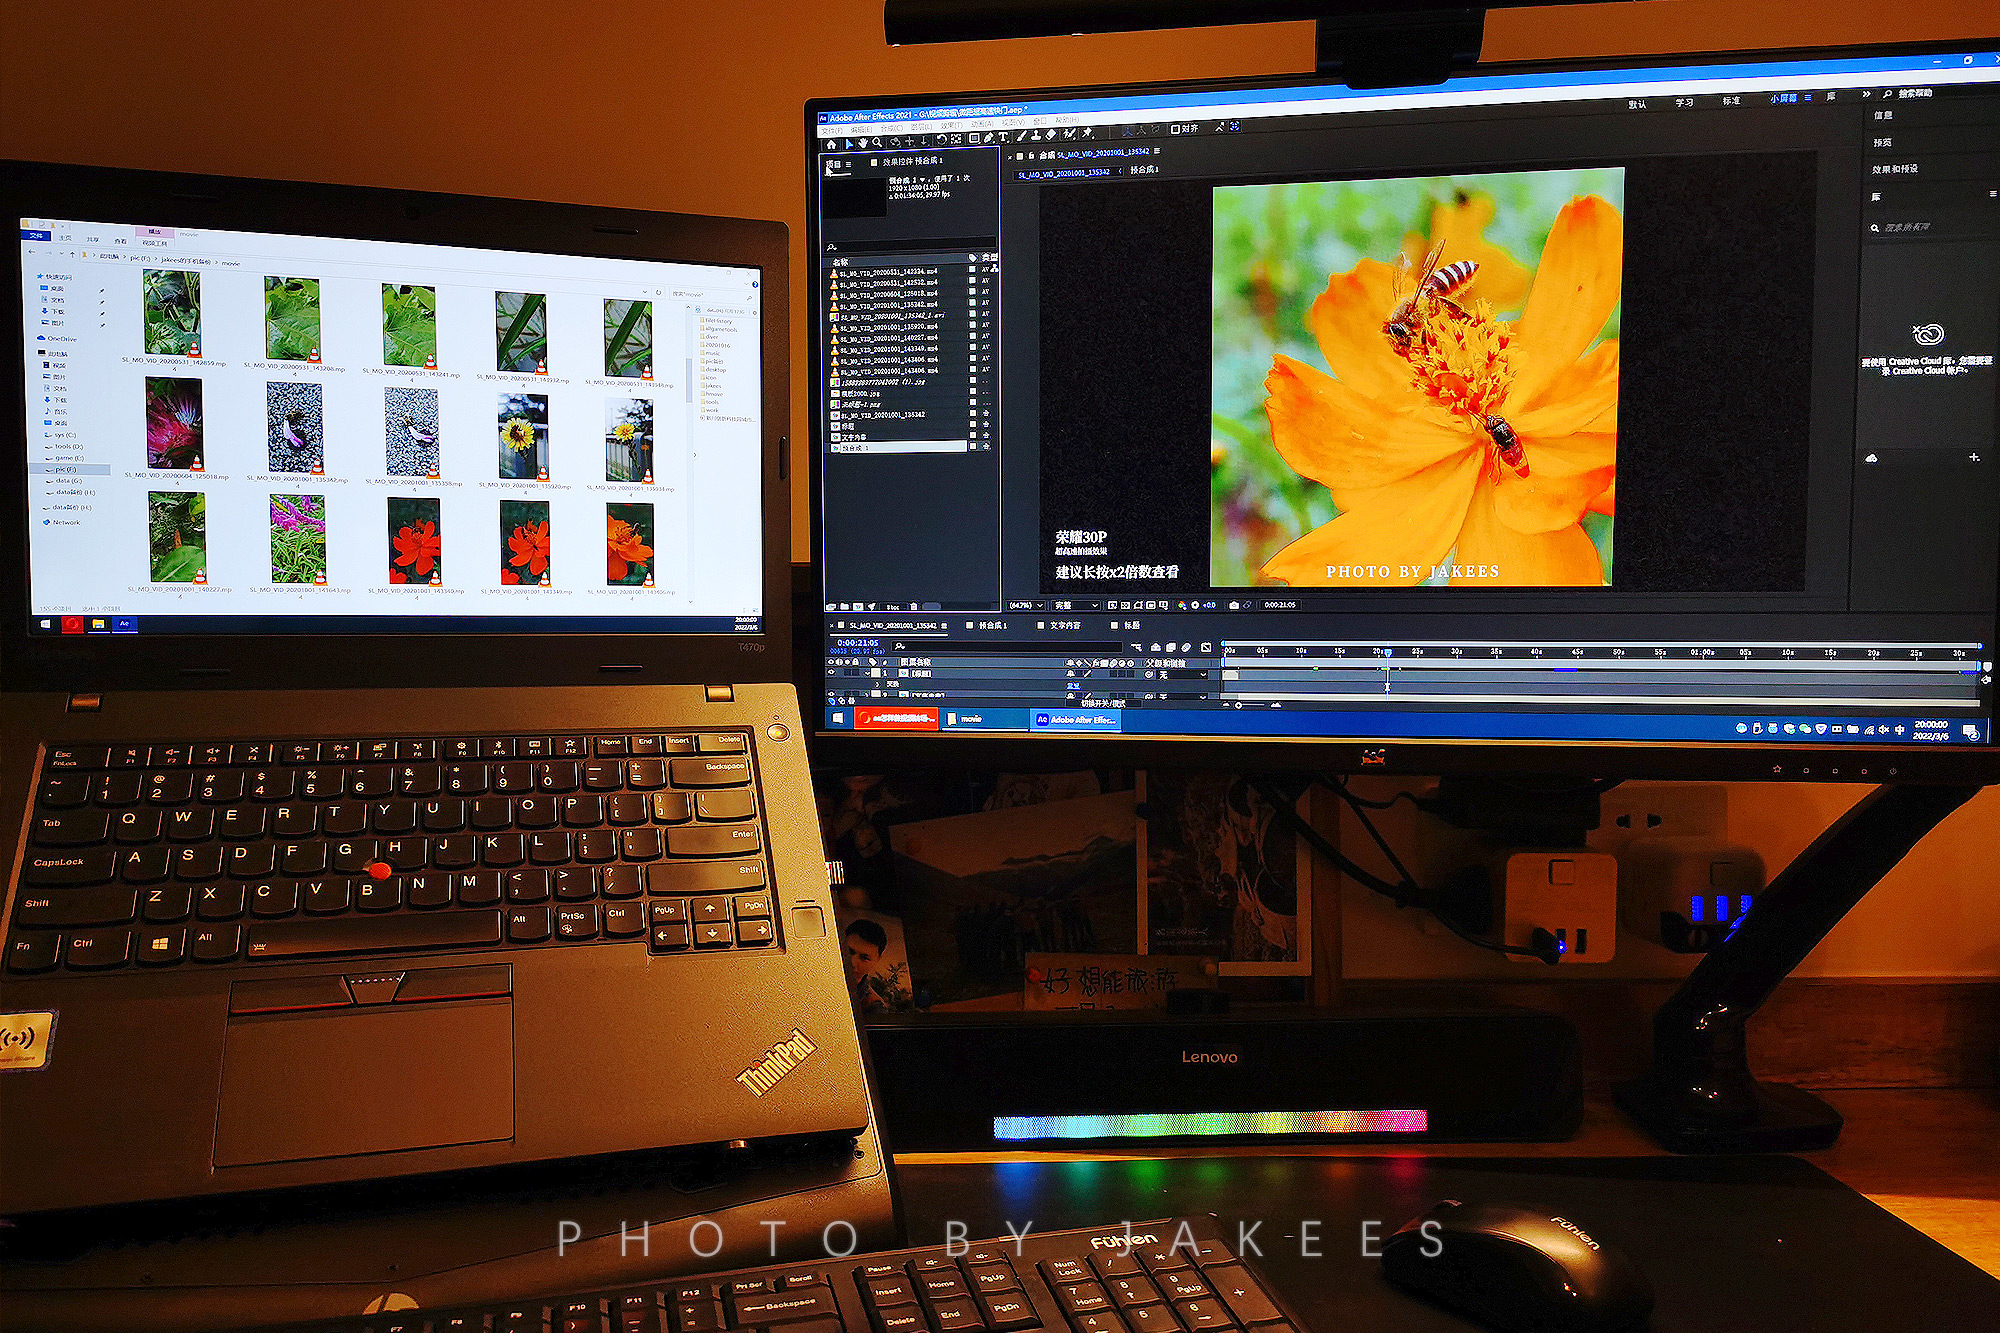The height and width of the screenshot is (1333, 2000).
Task: Select the Pen tool in After Effects
Action: (x=988, y=138)
